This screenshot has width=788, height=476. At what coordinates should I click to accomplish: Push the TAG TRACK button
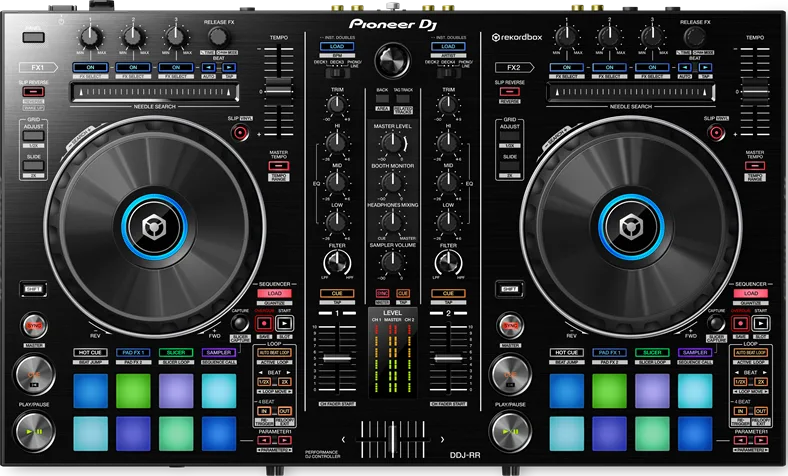[x=403, y=99]
